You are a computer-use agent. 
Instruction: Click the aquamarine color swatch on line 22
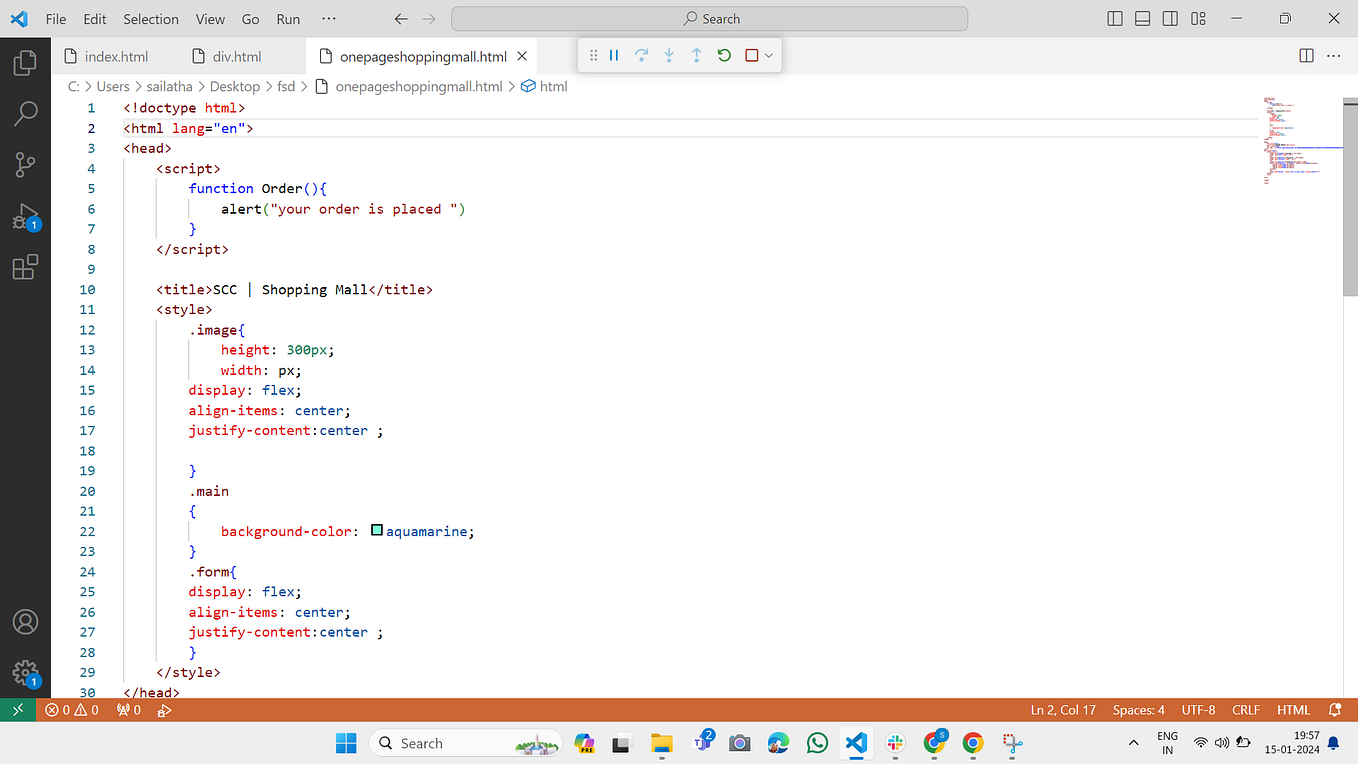click(x=376, y=530)
